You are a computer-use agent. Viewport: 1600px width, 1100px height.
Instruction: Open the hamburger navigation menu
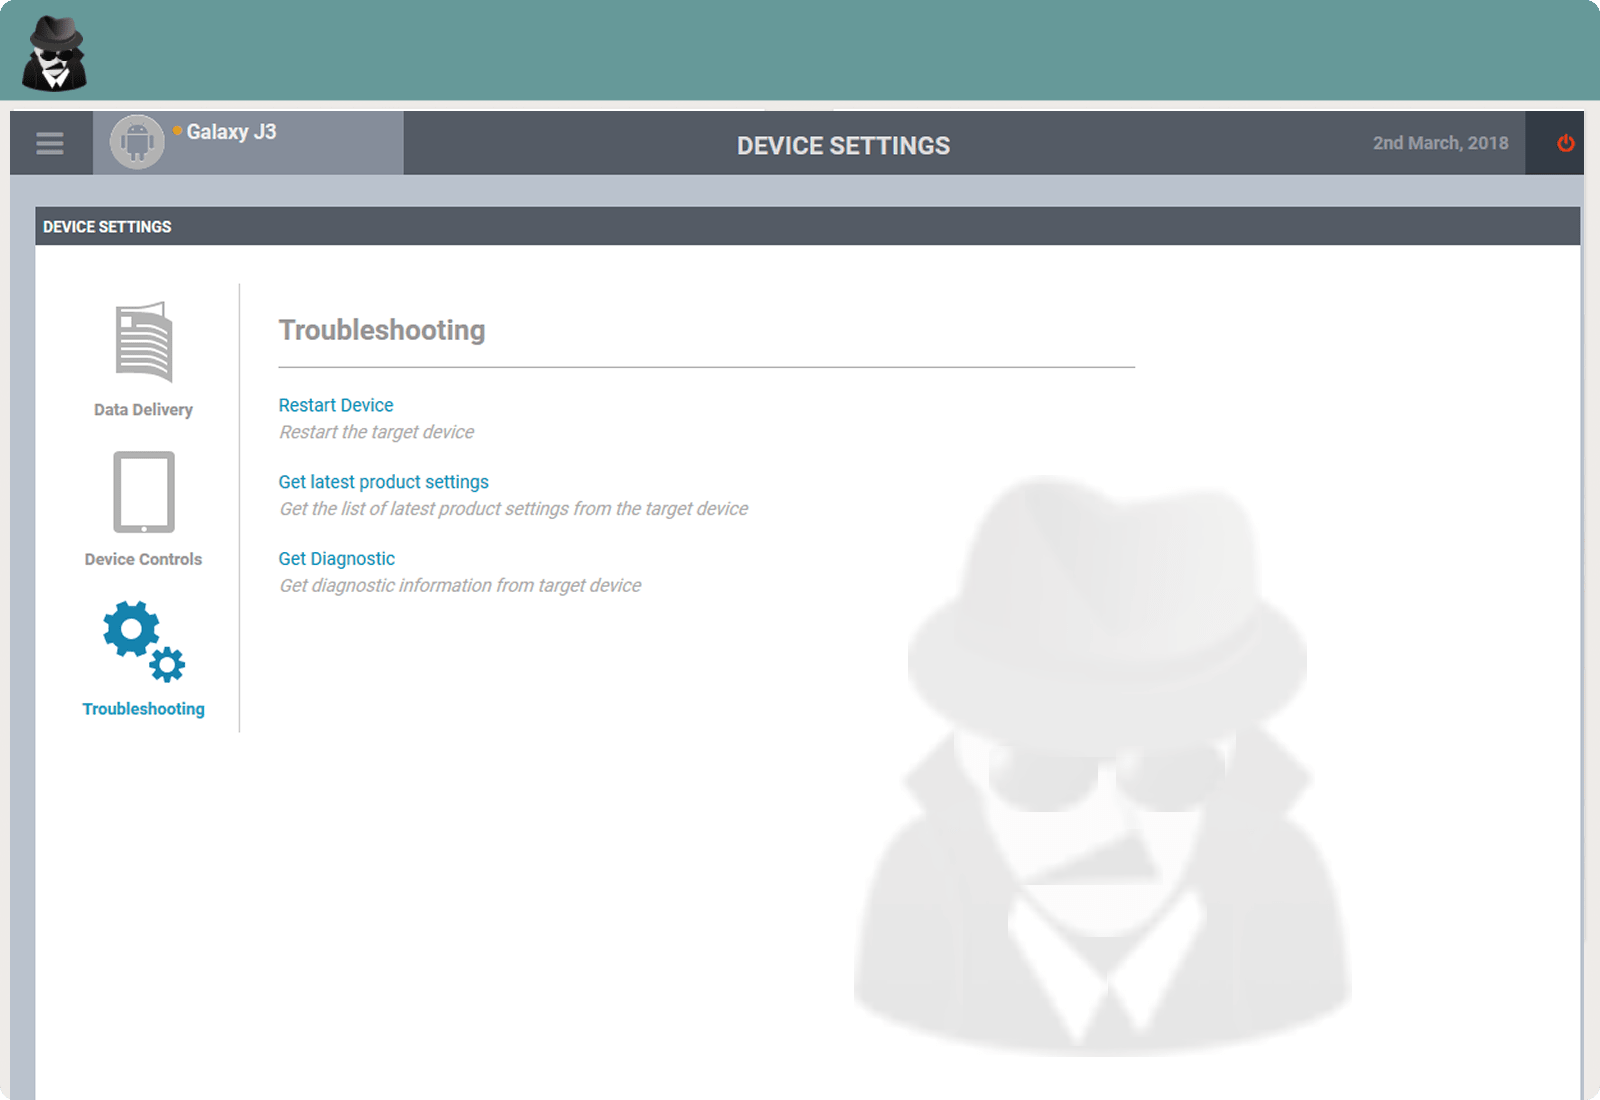[49, 143]
